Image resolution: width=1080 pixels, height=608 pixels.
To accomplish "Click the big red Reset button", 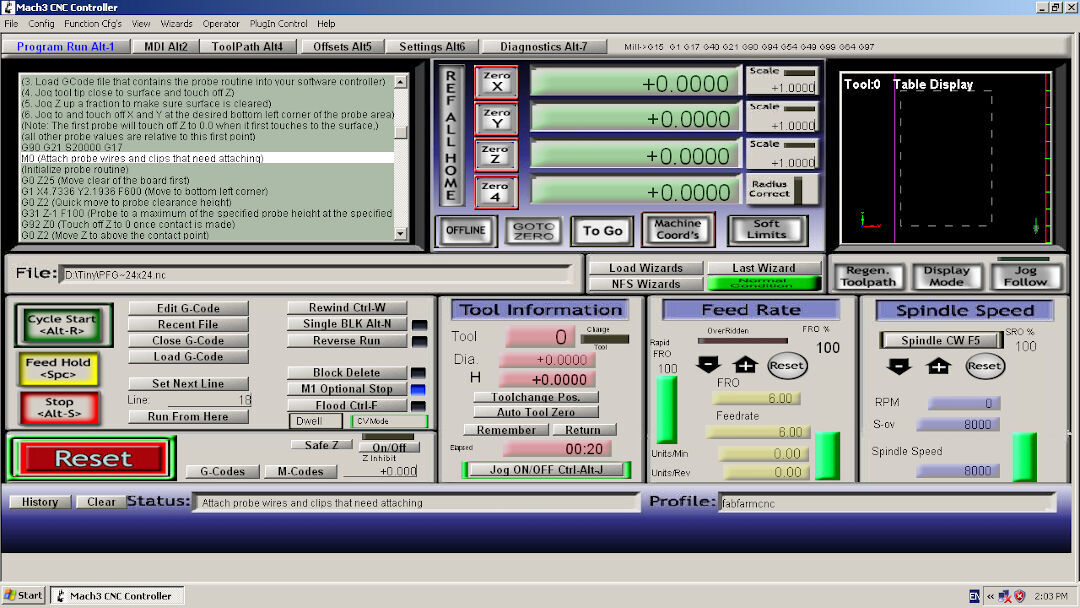I will click(92, 458).
